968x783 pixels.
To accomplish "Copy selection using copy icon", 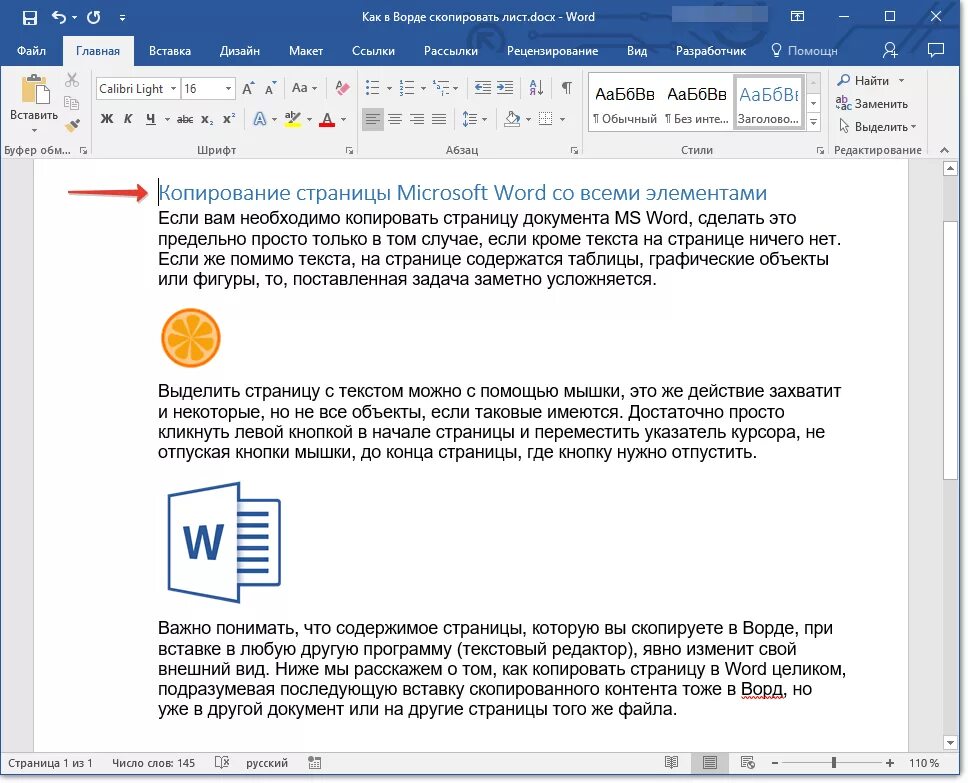I will [72, 103].
